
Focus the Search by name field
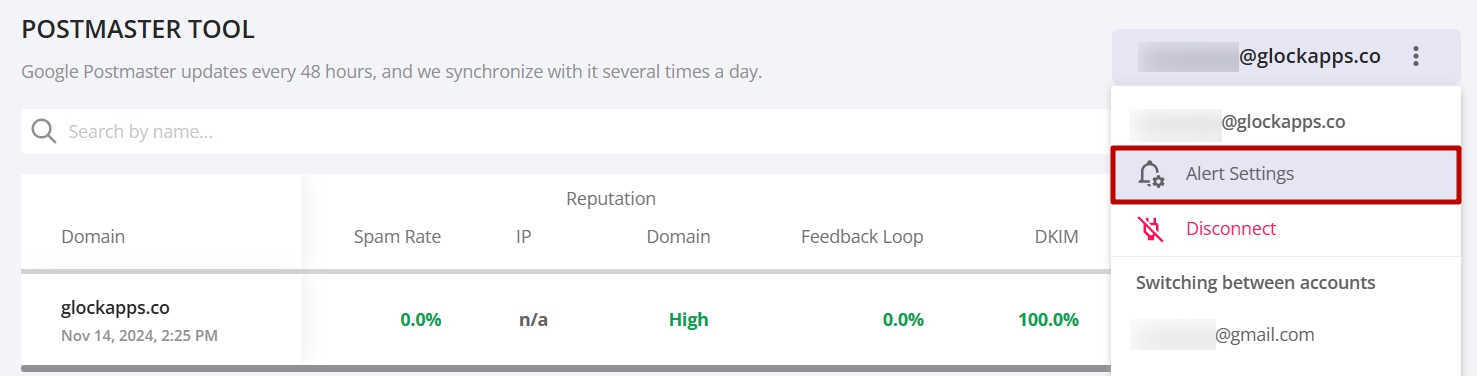pyautogui.click(x=565, y=132)
